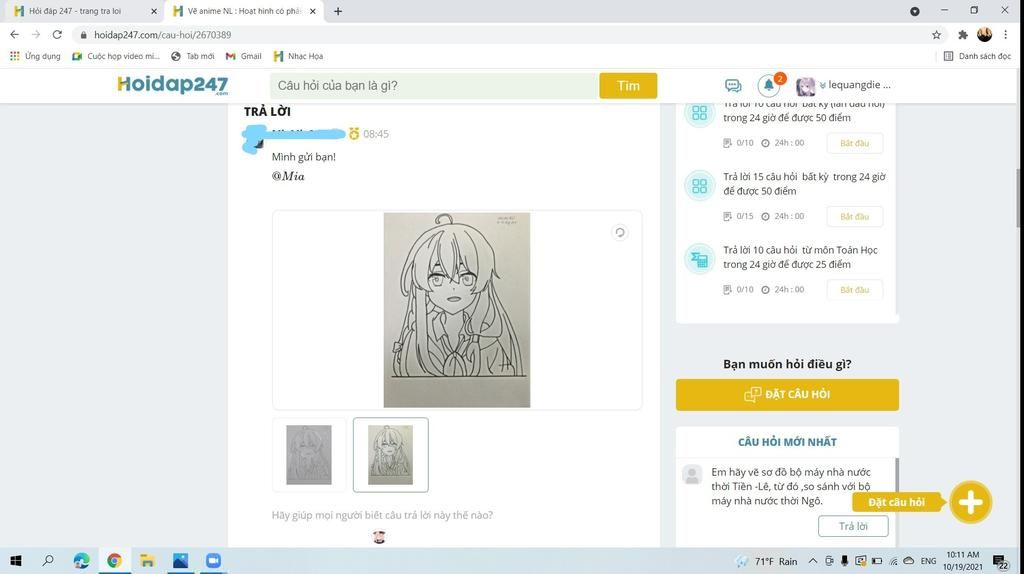Click the @Mia signature text

(288, 176)
